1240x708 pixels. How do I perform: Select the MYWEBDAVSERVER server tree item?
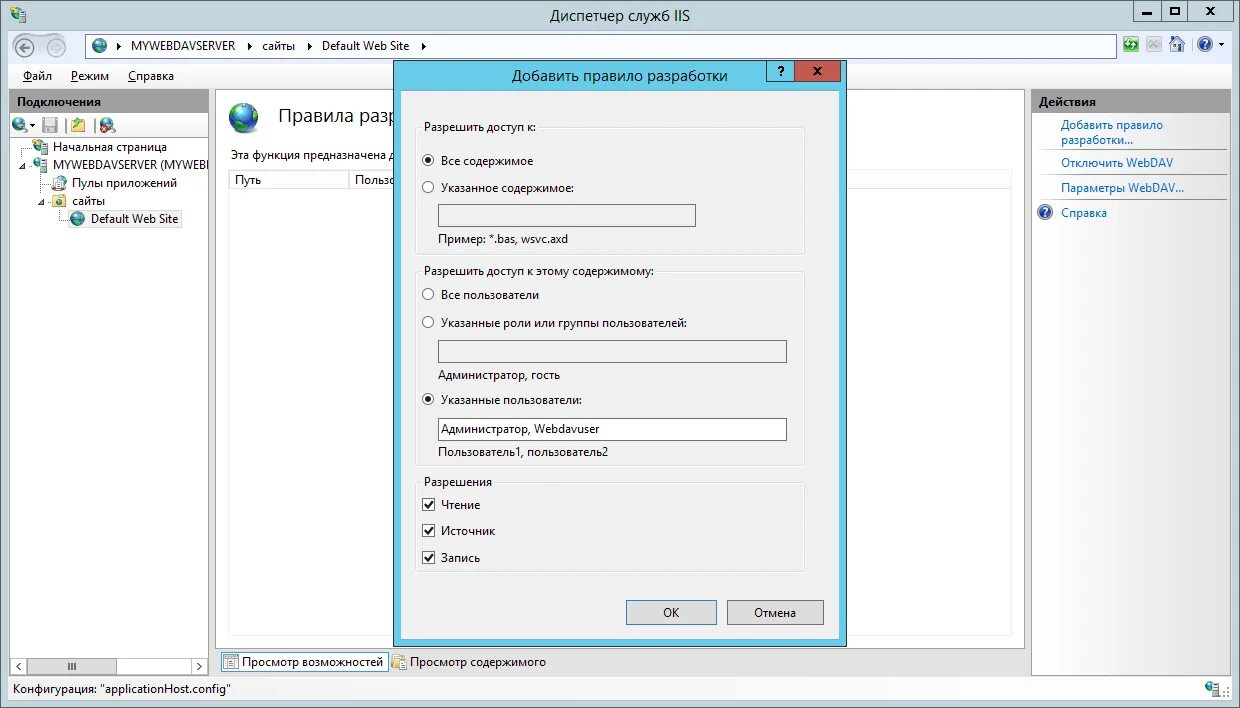[x=130, y=165]
